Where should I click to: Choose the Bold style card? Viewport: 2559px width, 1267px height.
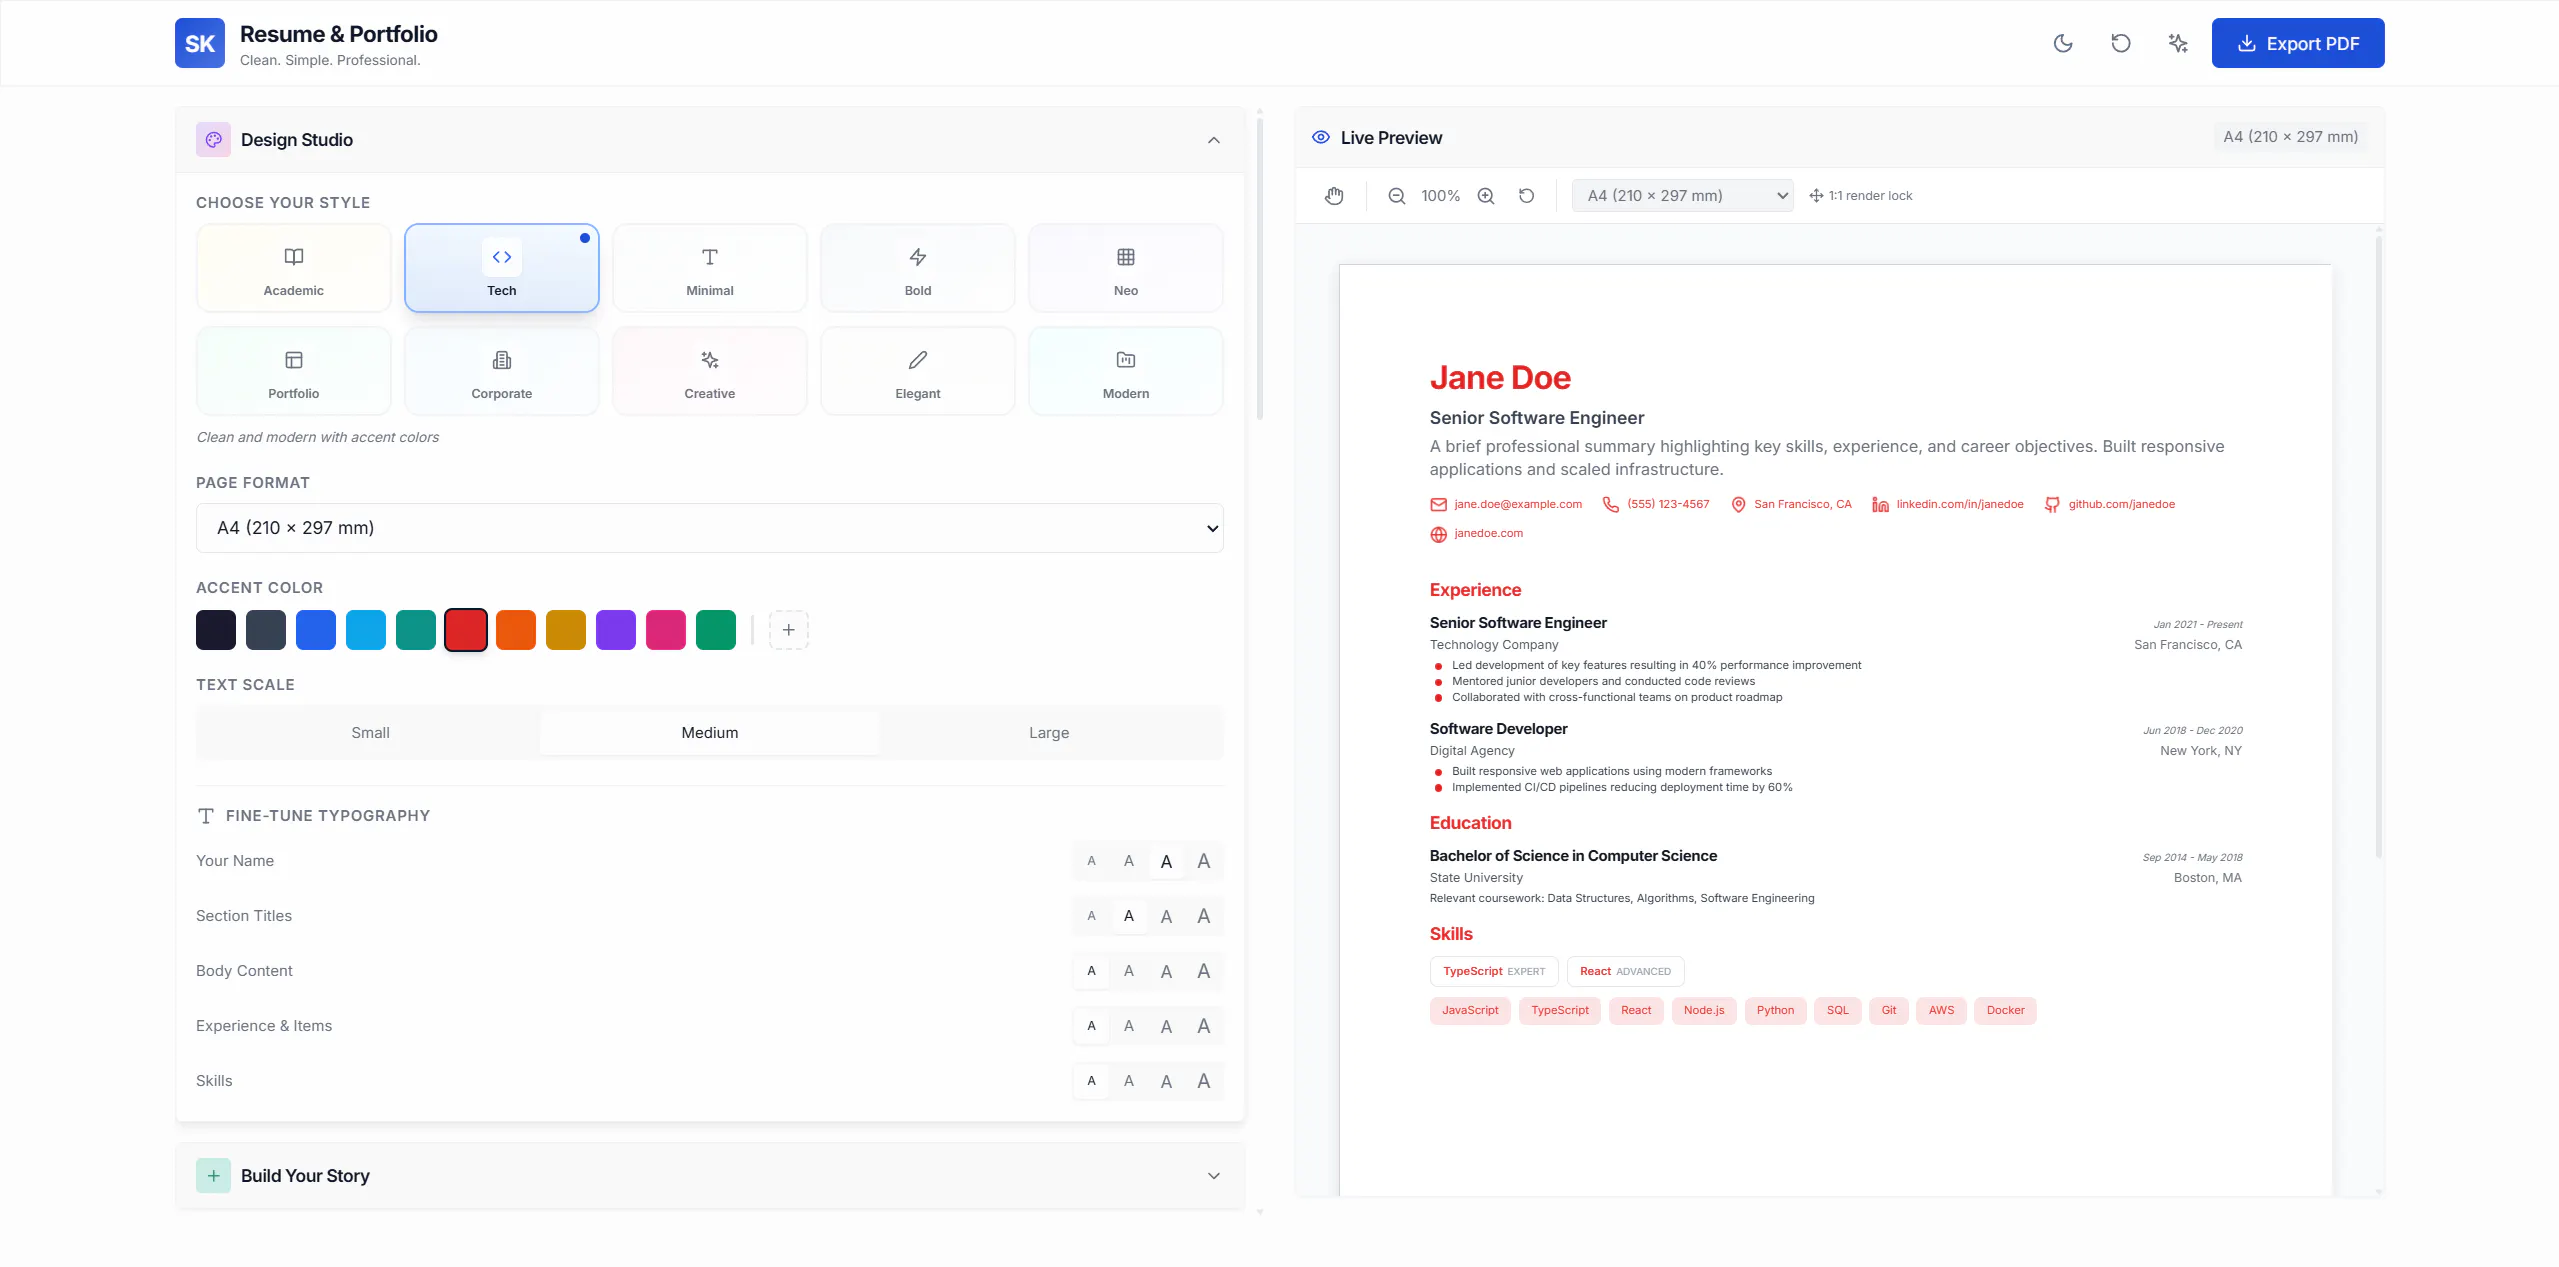click(917, 268)
